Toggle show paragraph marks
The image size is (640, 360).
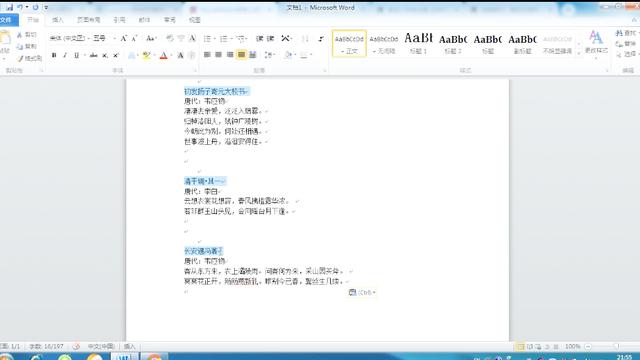tap(321, 38)
